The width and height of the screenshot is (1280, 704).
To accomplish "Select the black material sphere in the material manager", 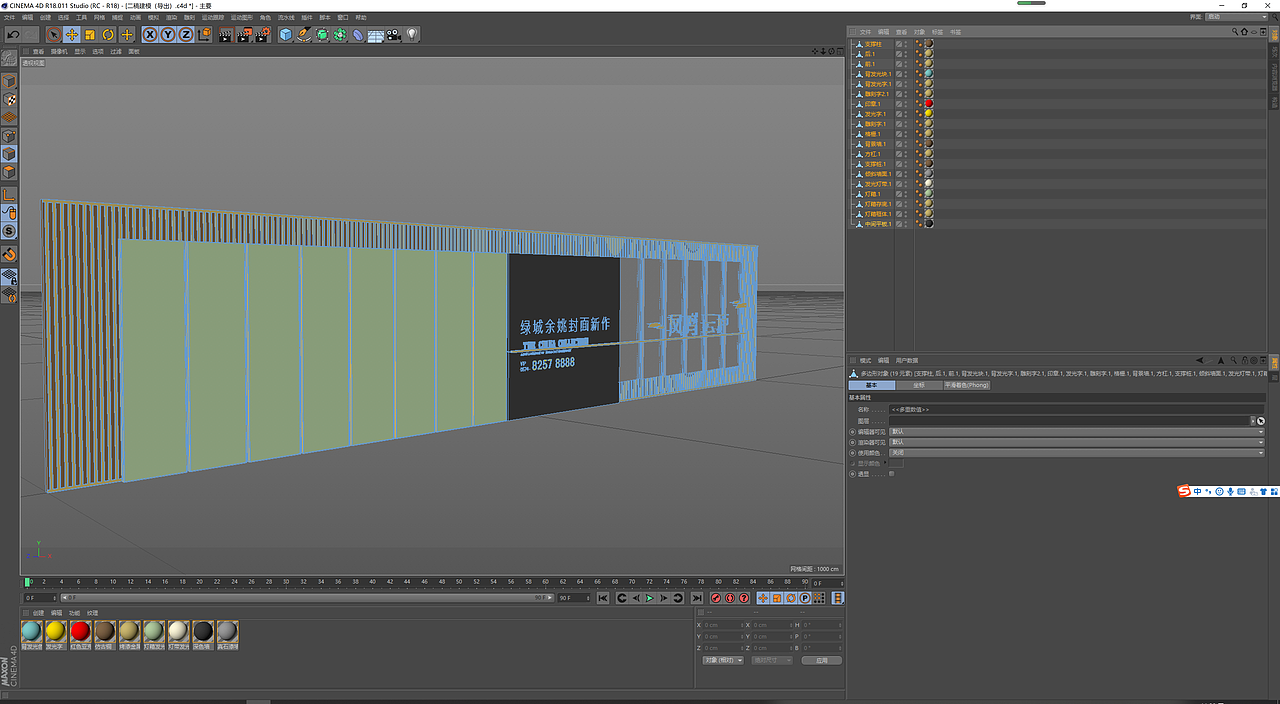I will pyautogui.click(x=203, y=631).
